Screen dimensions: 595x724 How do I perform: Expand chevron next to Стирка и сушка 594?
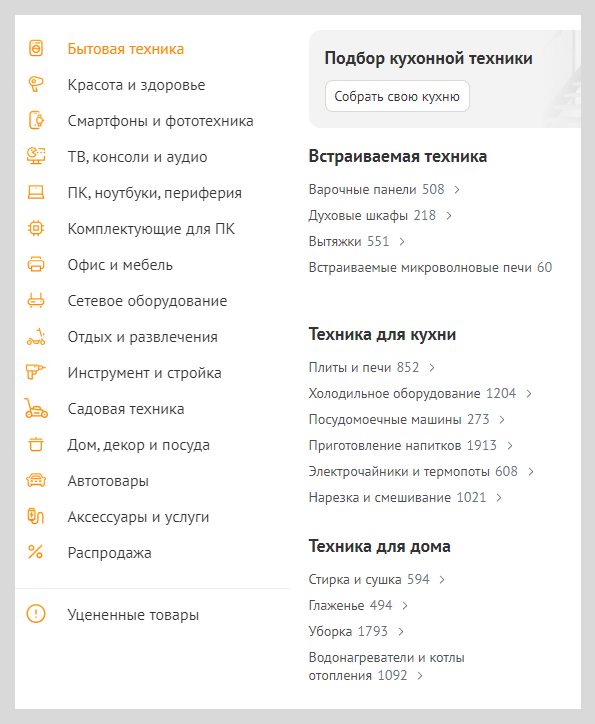coord(442,579)
